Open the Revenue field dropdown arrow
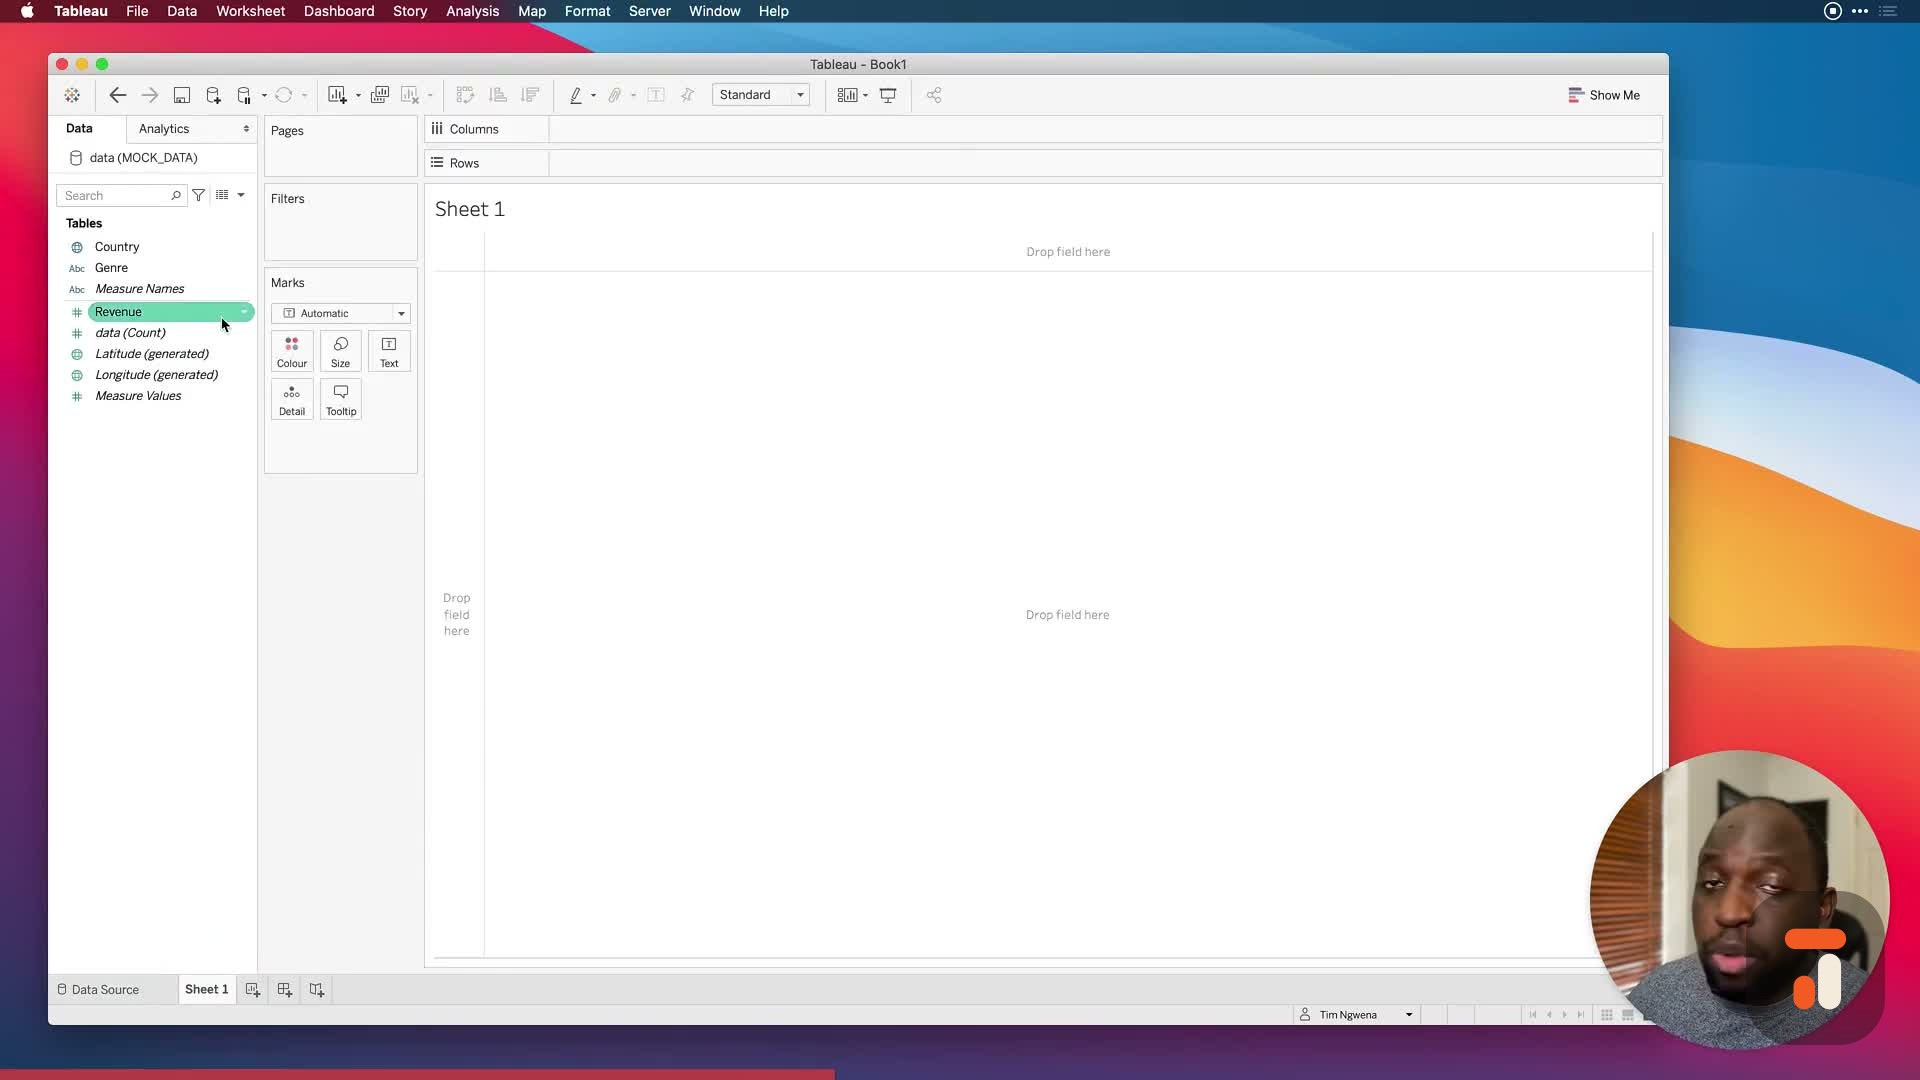The image size is (1920, 1080). click(x=244, y=312)
